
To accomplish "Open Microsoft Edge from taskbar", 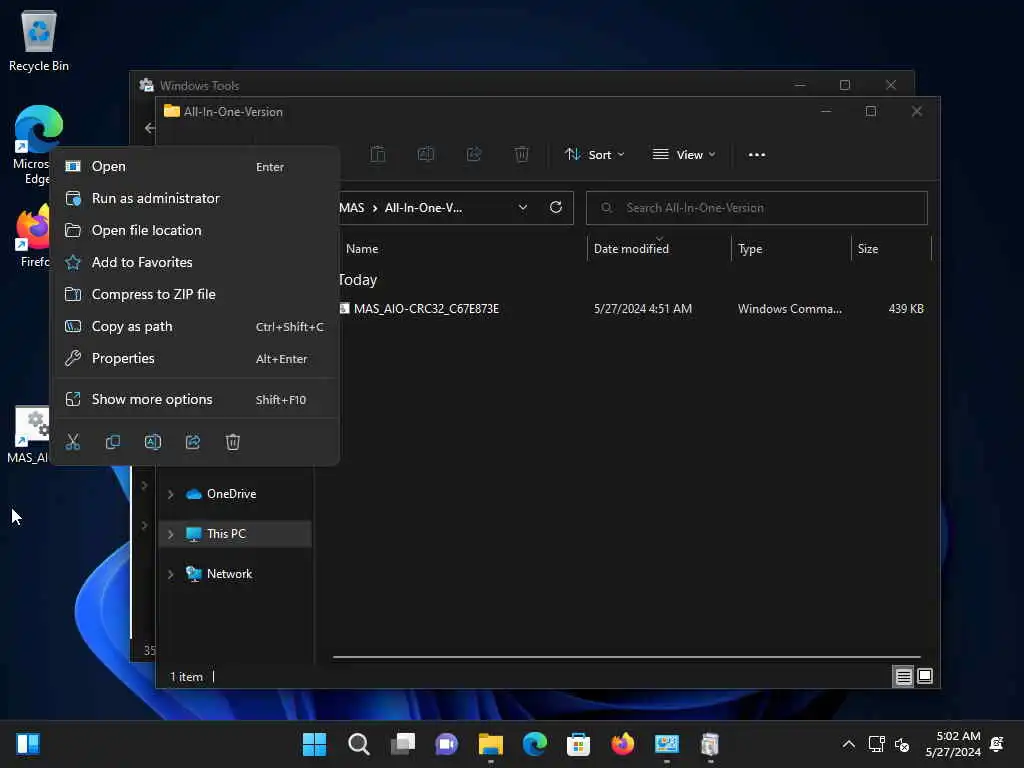I will point(534,744).
